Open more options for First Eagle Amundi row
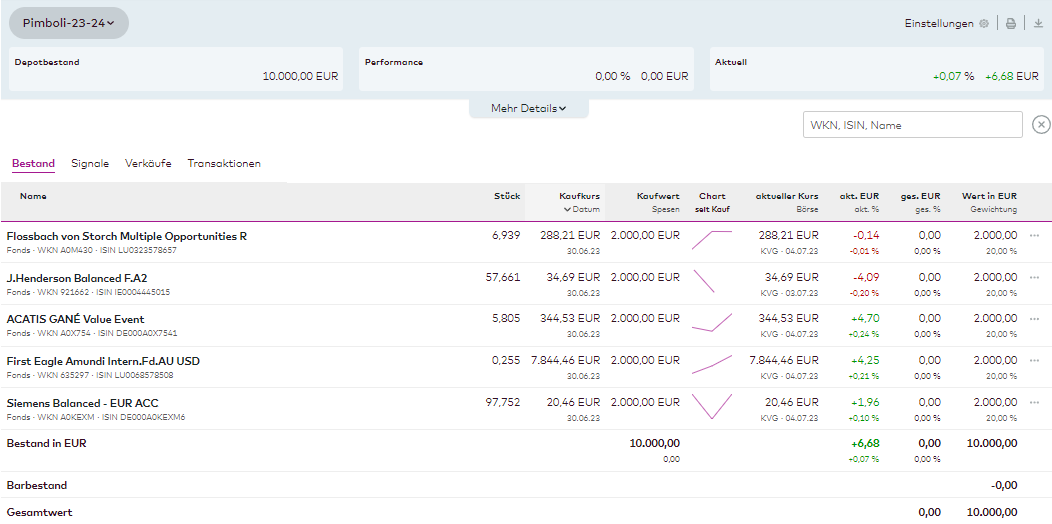 point(1033,360)
